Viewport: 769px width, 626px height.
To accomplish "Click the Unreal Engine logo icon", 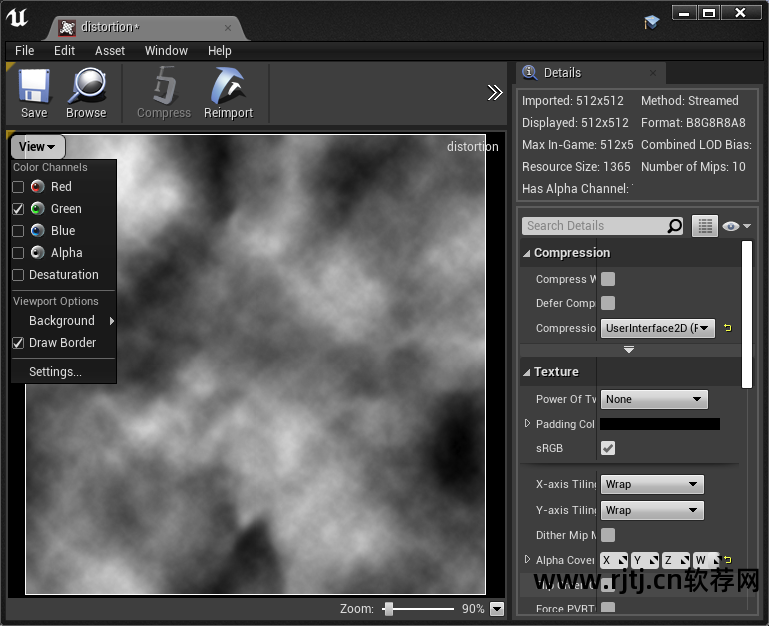I will point(17,18).
